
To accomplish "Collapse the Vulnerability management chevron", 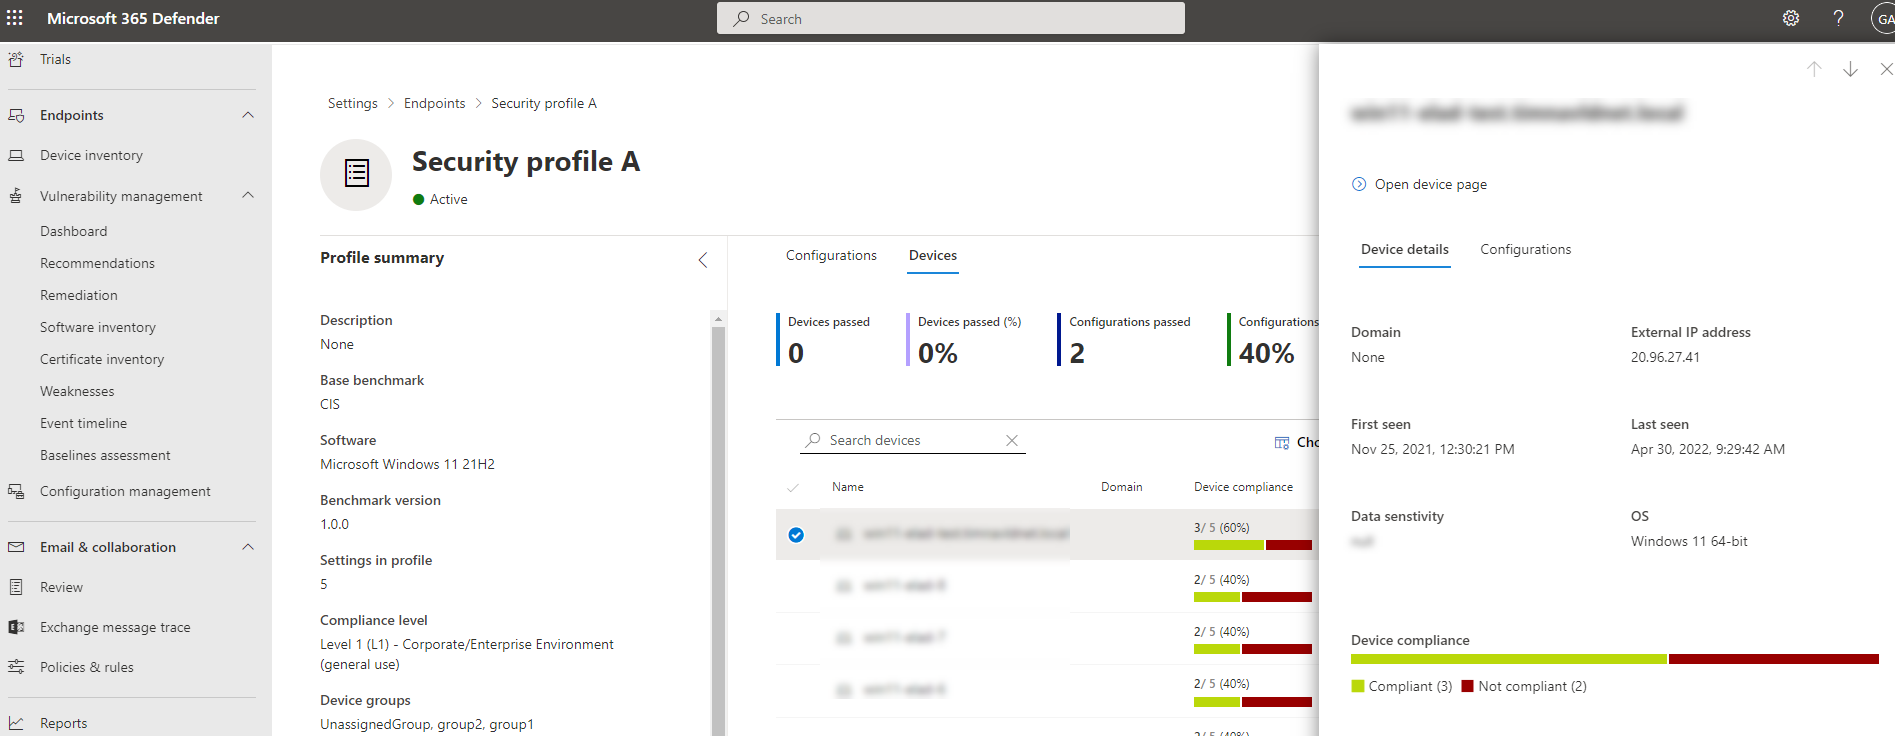I will click(248, 196).
